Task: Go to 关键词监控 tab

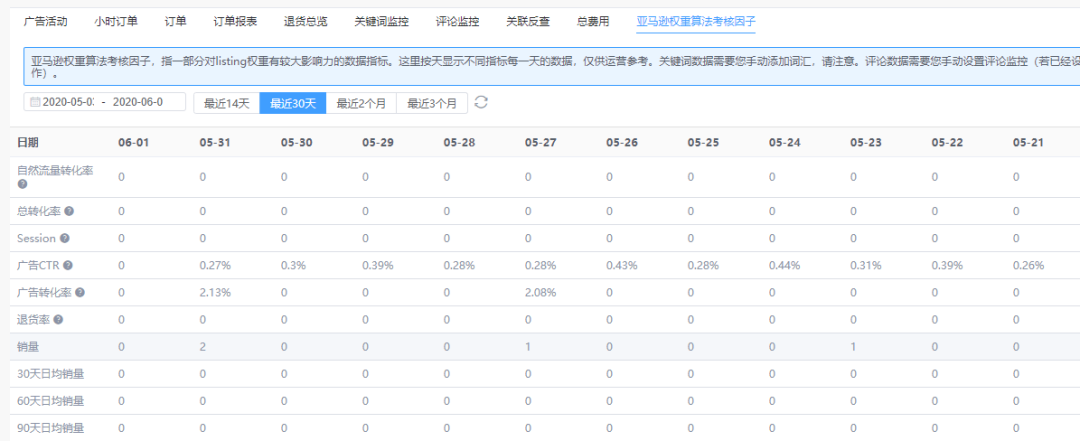Action: pyautogui.click(x=382, y=21)
